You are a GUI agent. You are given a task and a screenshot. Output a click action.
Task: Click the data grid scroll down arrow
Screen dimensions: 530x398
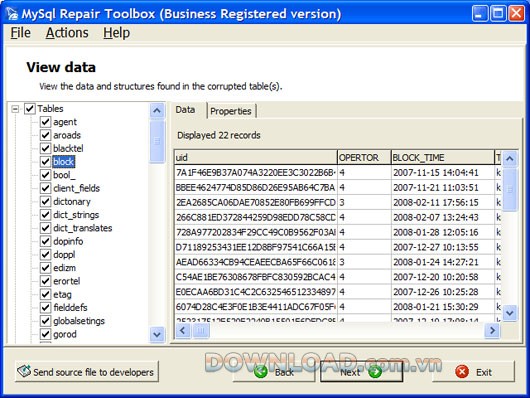pos(510,313)
